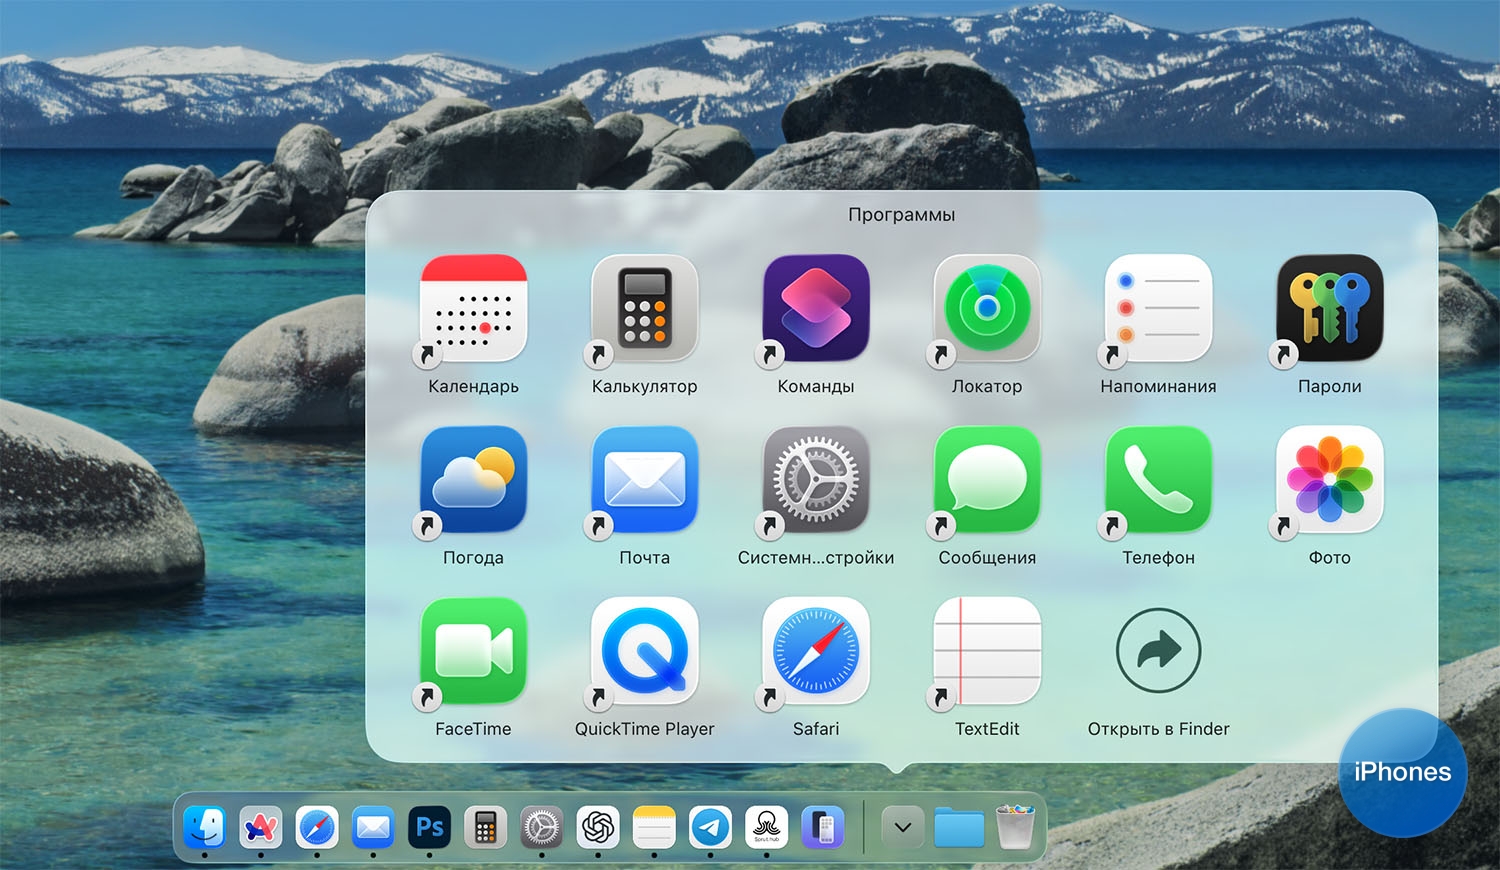Launch the Телефон phone app
1500x870 pixels.
click(1158, 480)
